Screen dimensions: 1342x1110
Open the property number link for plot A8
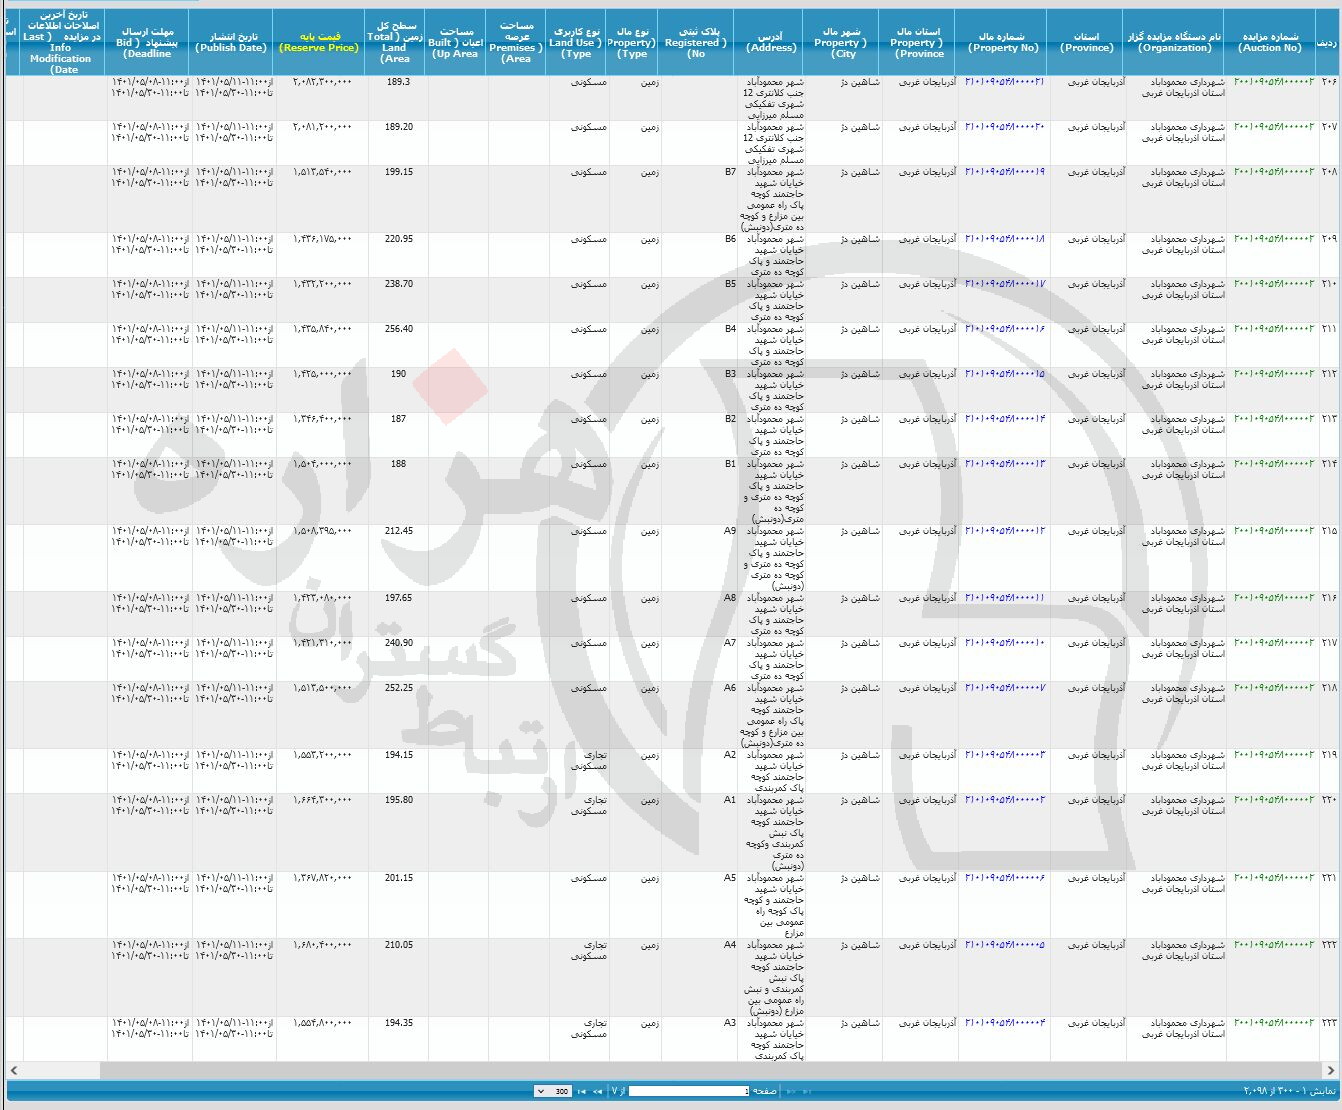click(x=1004, y=598)
